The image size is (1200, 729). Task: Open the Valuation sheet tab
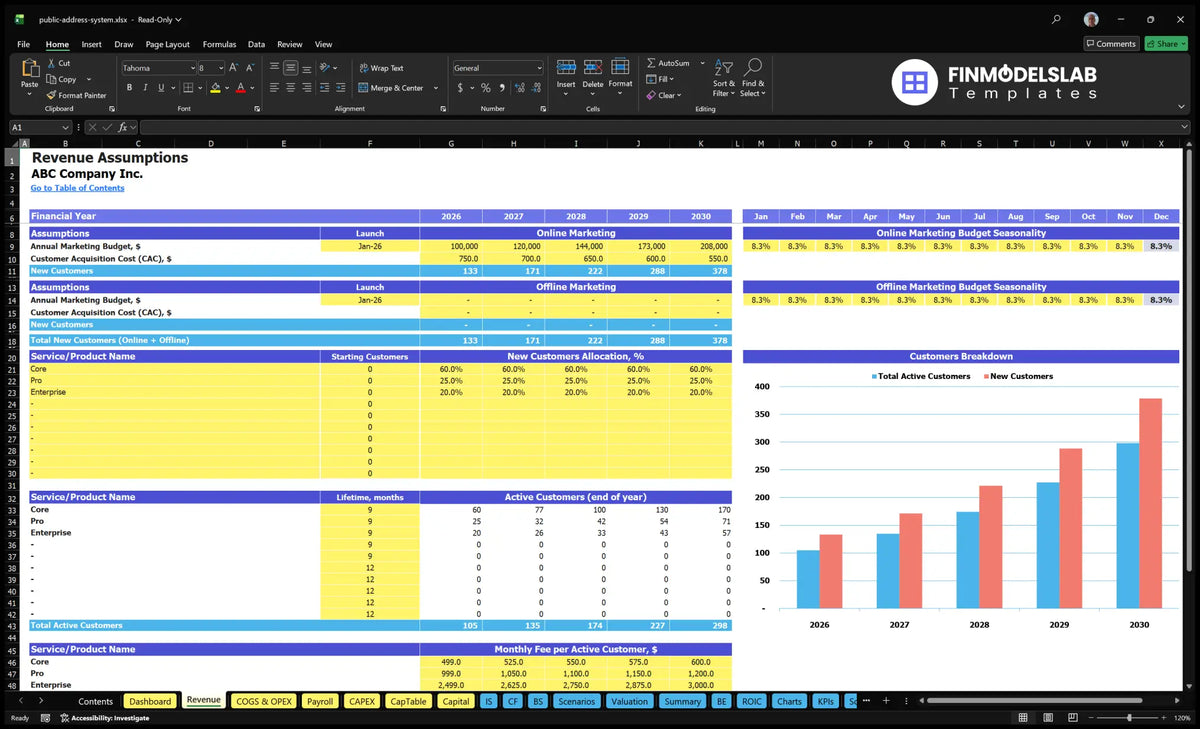[629, 701]
